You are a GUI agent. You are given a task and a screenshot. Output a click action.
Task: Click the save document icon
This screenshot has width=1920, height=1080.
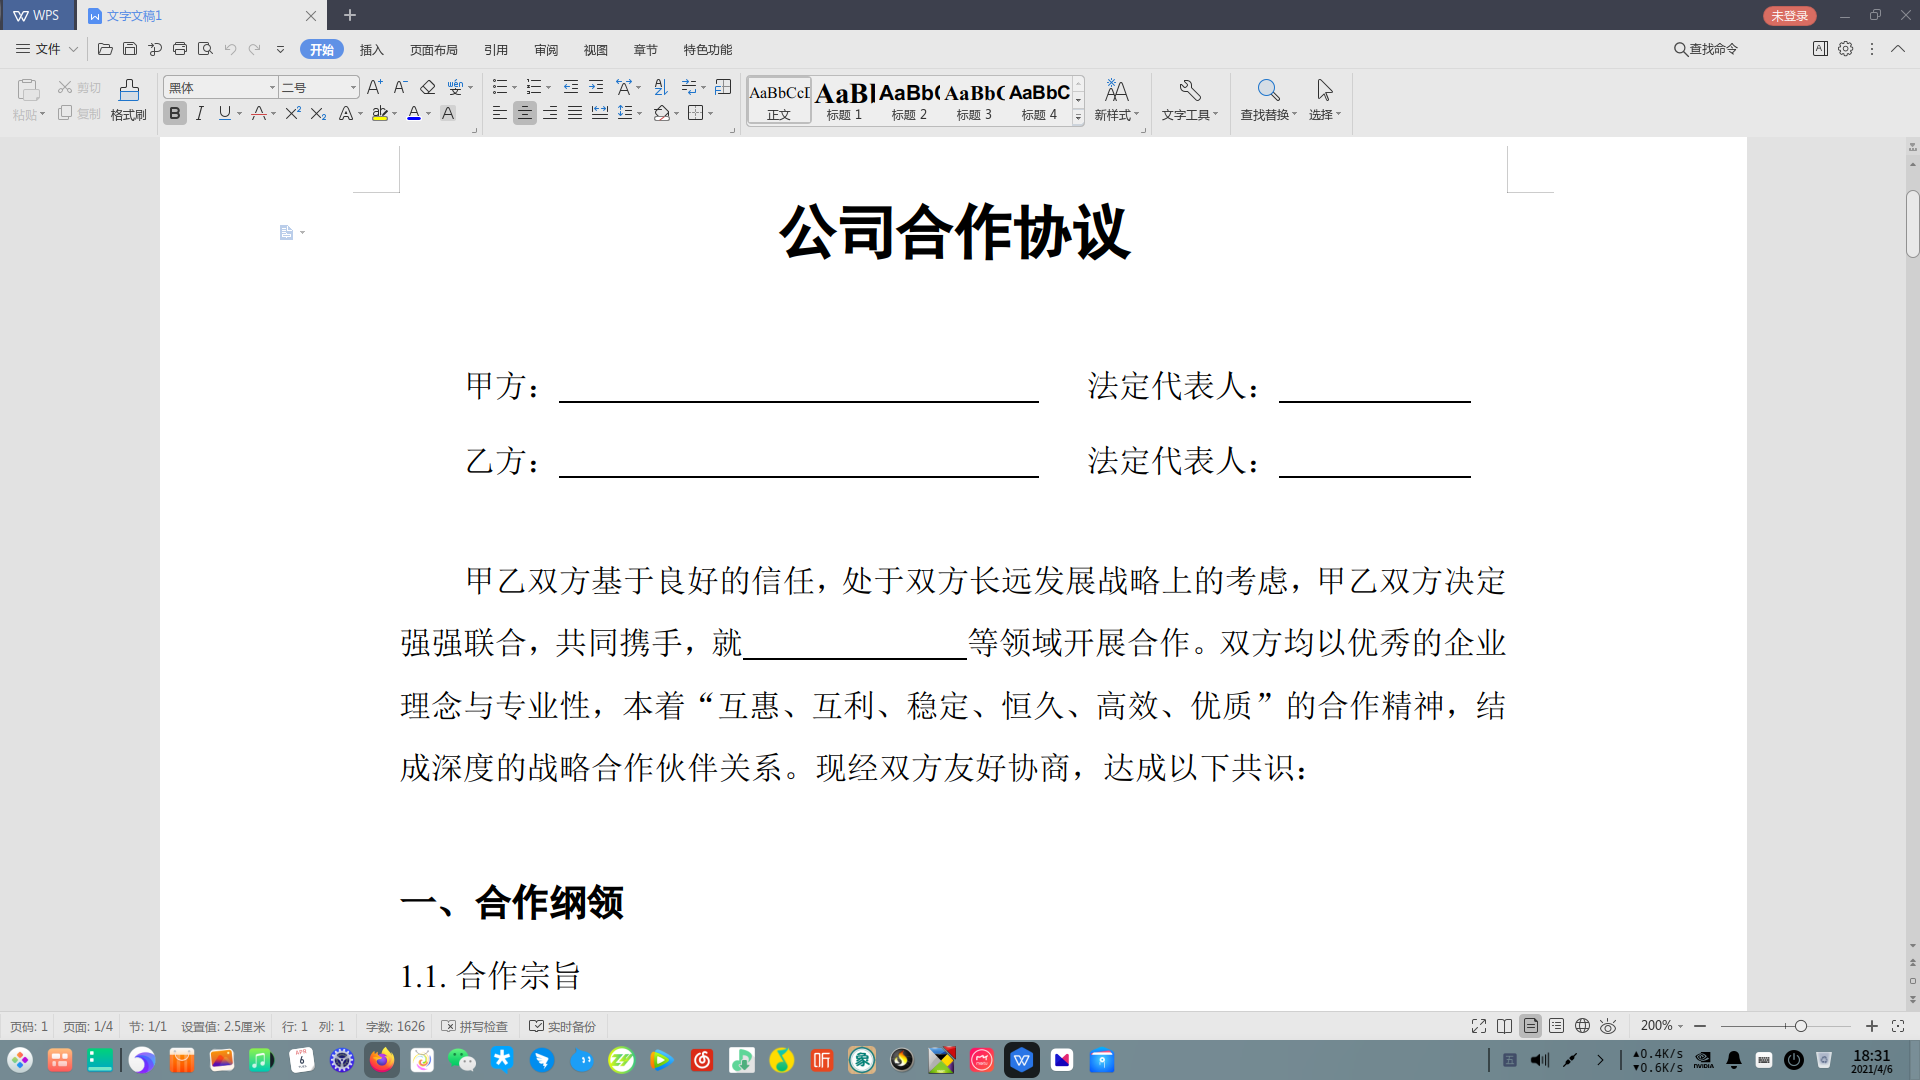click(x=130, y=49)
